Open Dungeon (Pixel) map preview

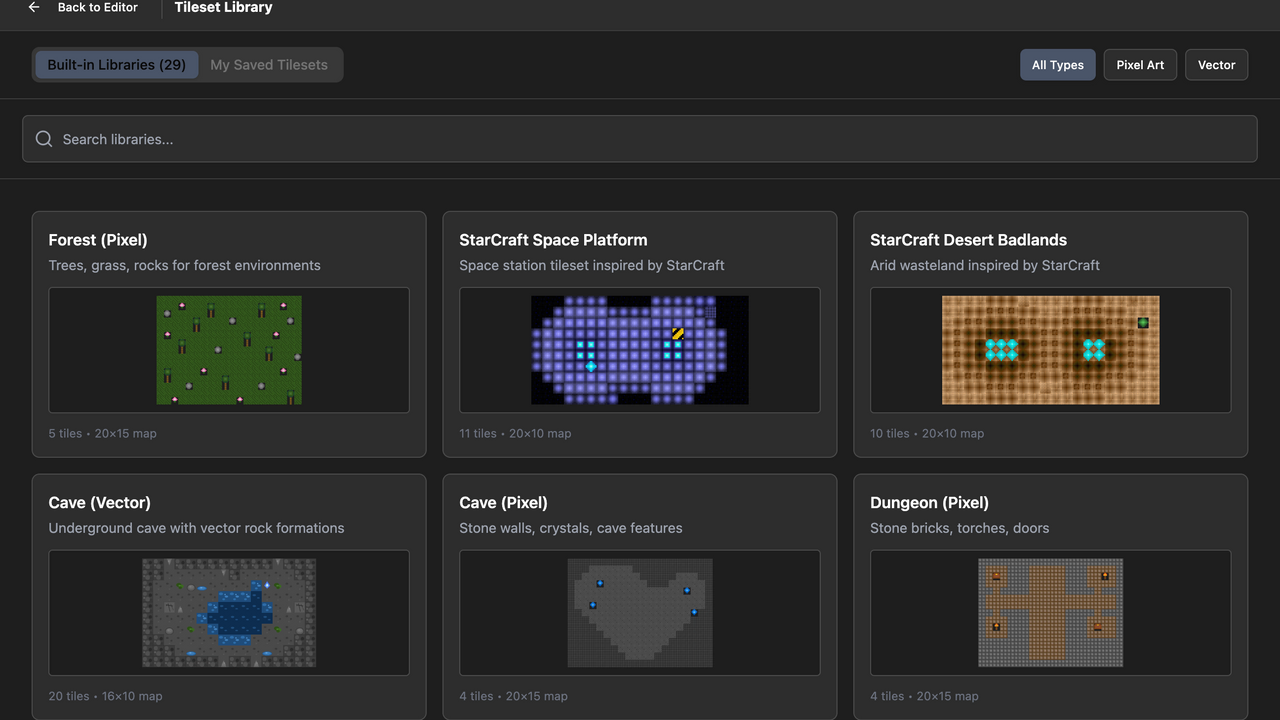[1051, 613]
